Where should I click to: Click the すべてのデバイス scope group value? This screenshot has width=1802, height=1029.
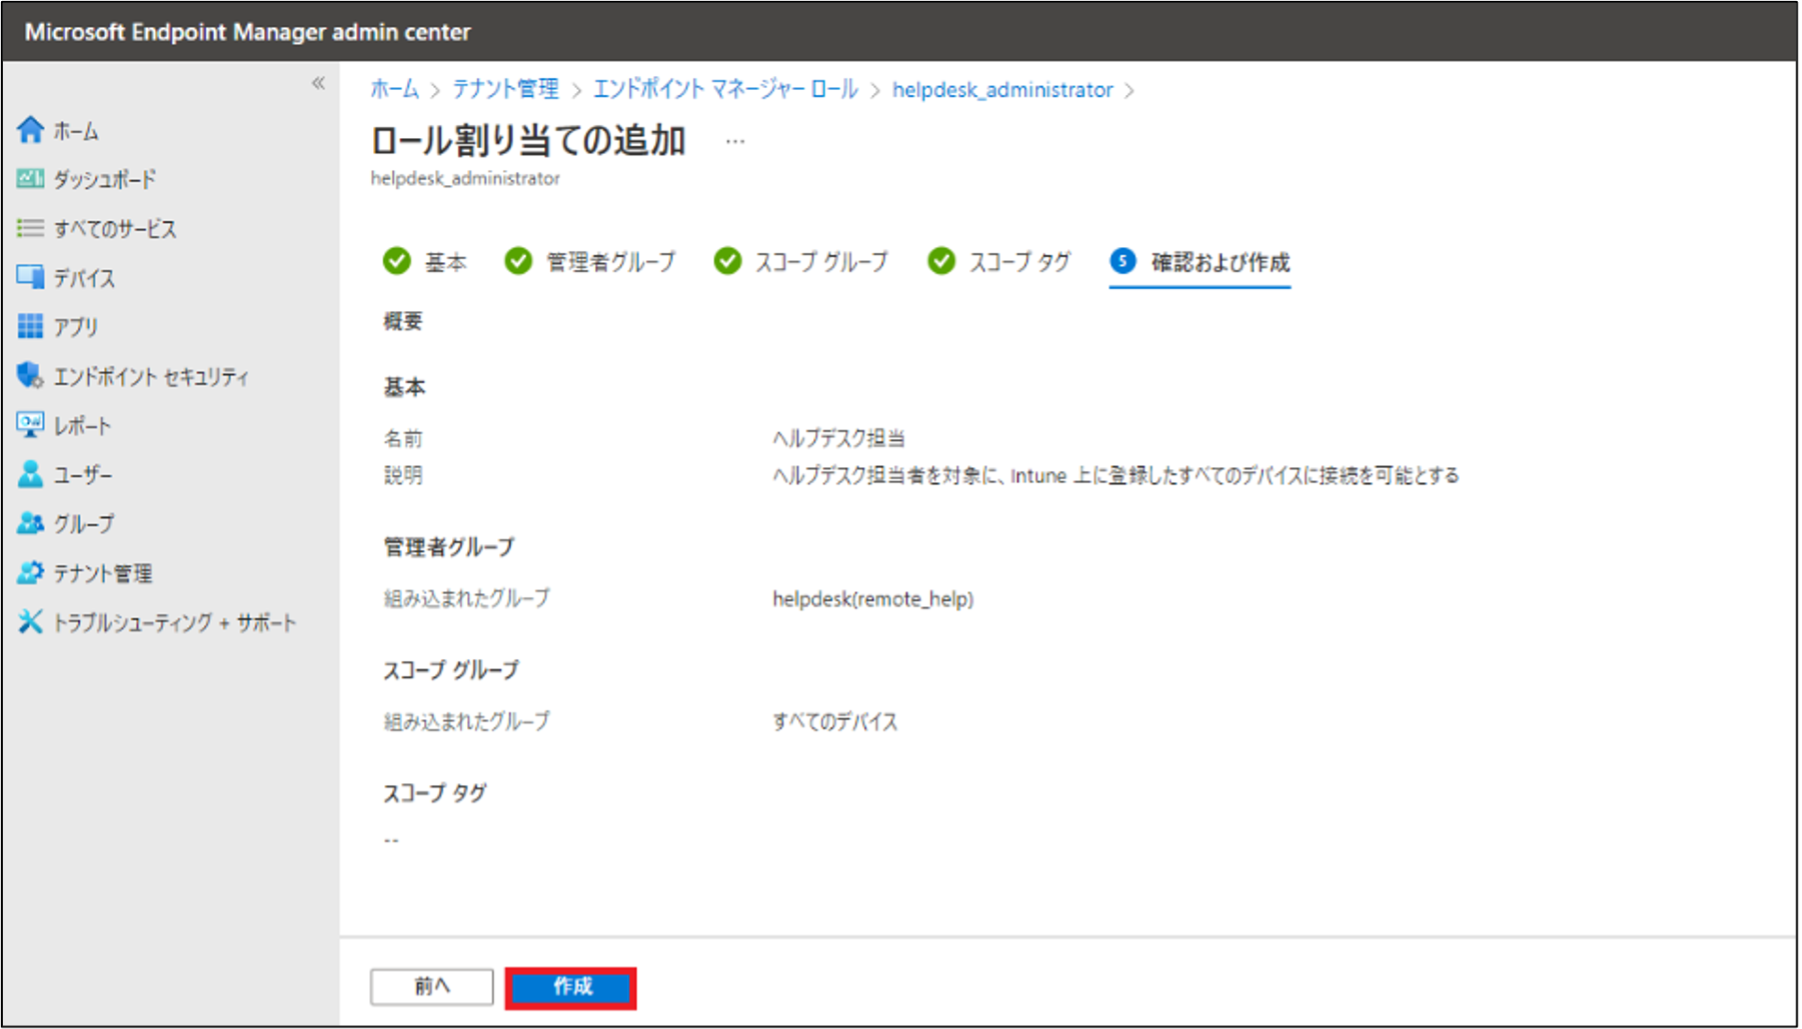[835, 721]
